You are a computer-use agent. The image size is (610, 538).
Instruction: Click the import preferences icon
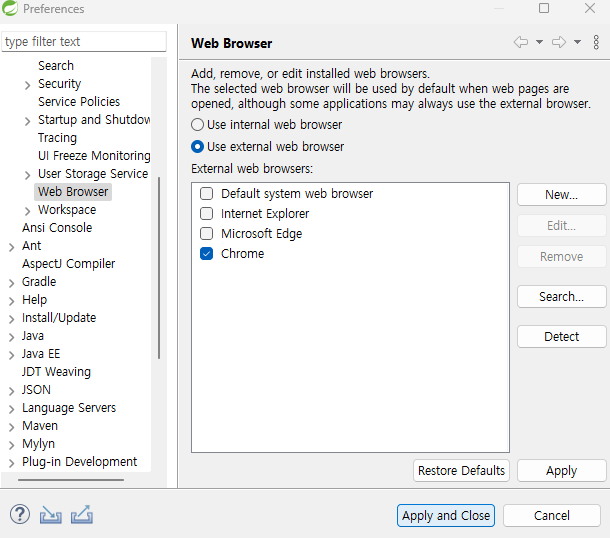click(51, 515)
